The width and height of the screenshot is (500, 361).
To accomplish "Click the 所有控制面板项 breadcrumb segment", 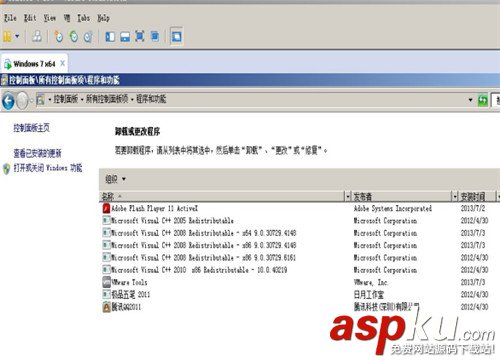I will 107,99.
